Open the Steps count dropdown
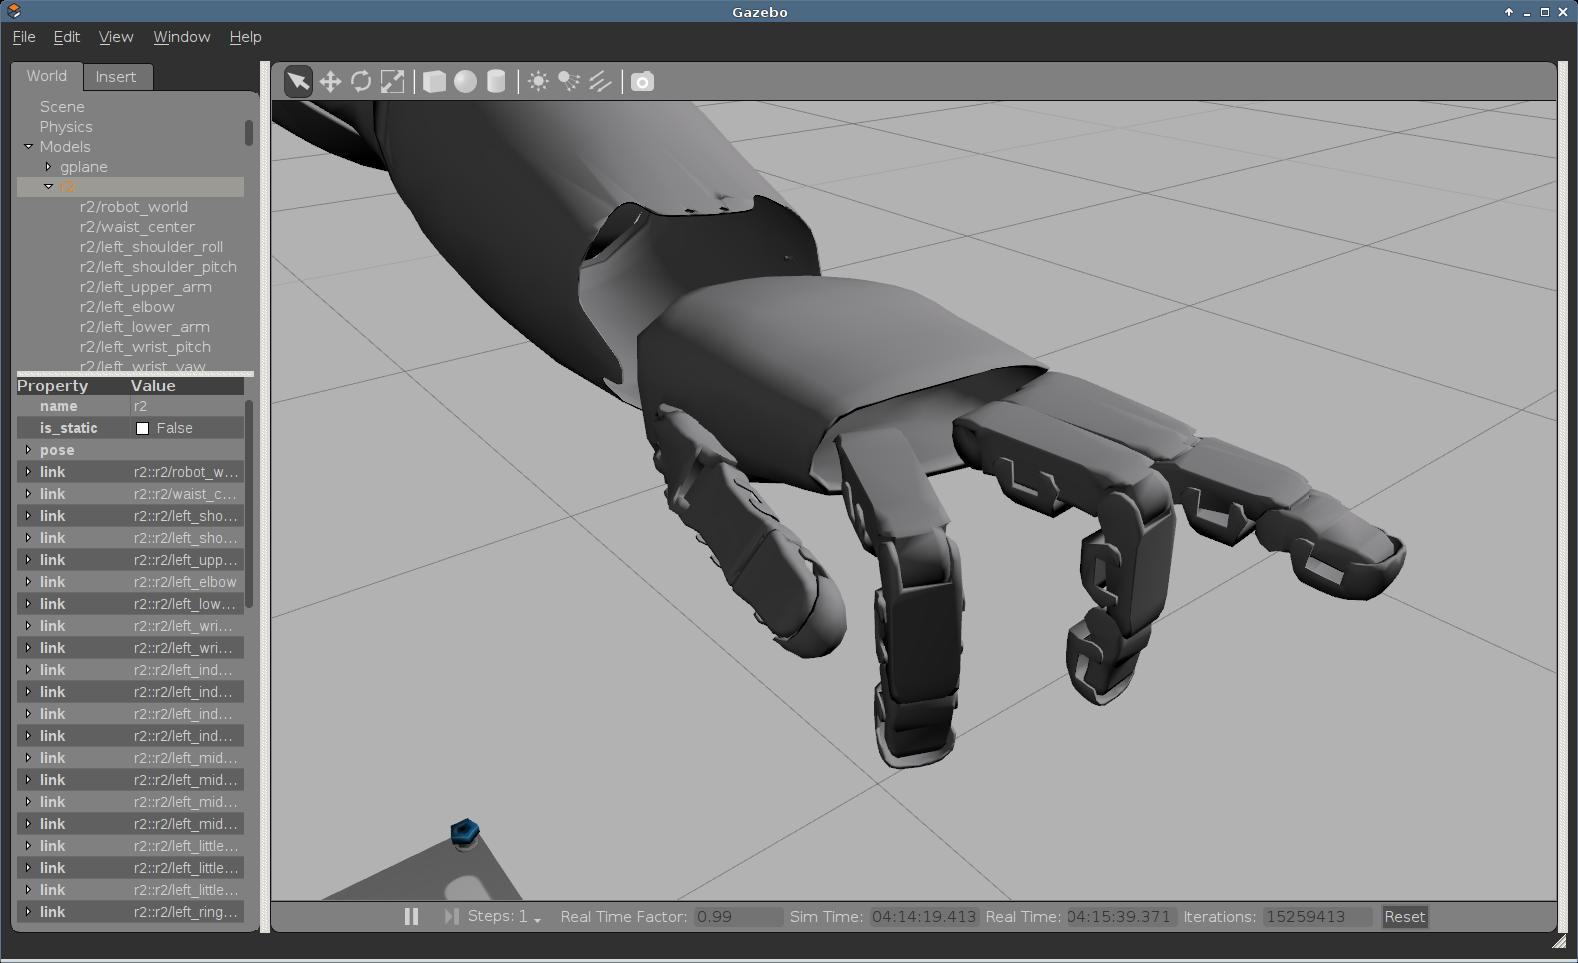This screenshot has height=963, width=1578. (x=537, y=918)
